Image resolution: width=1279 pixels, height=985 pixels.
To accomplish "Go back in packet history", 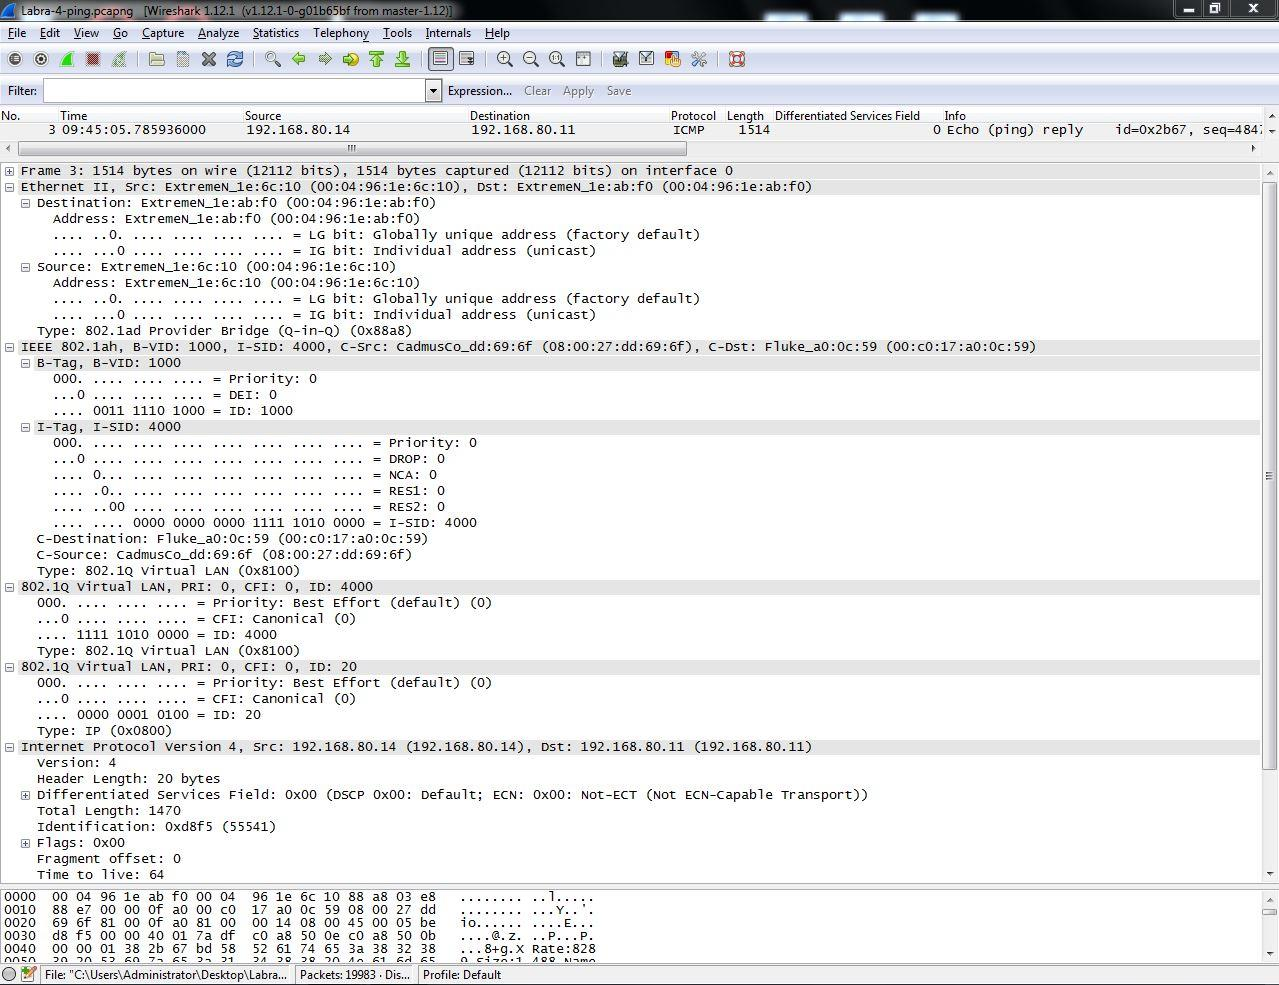I will (x=298, y=59).
